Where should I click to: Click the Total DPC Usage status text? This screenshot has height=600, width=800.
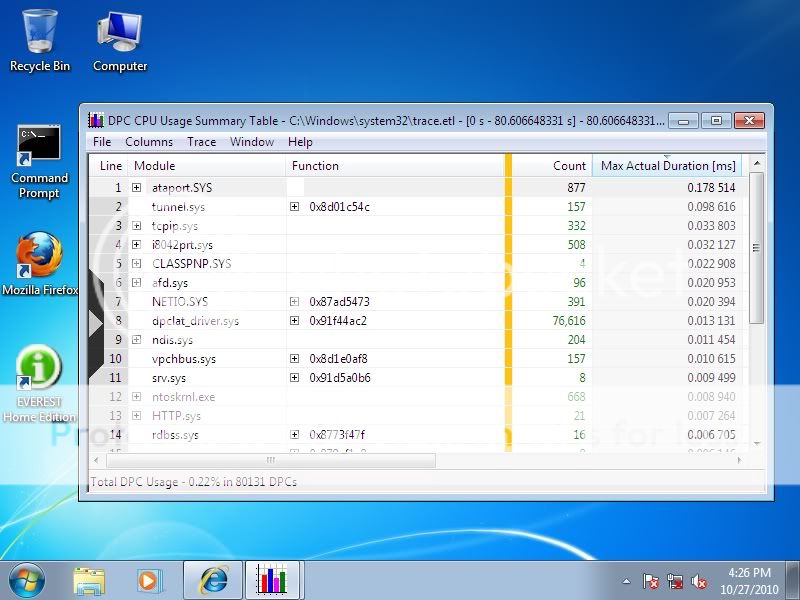[193, 482]
